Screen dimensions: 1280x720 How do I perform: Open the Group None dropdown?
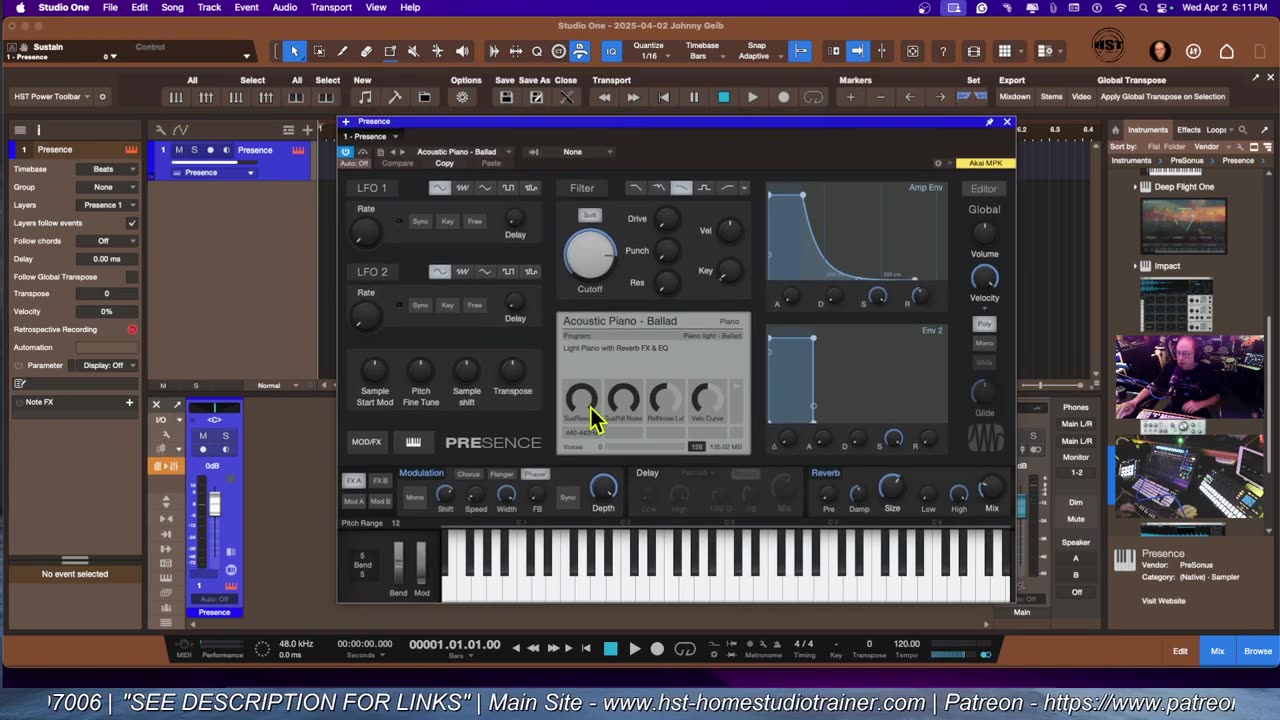coord(108,187)
